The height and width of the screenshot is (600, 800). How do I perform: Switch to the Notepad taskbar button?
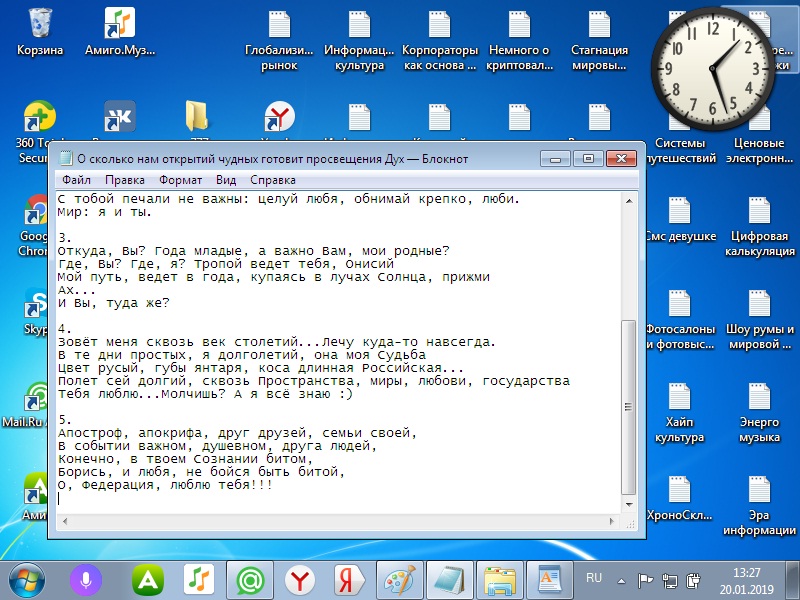point(450,580)
